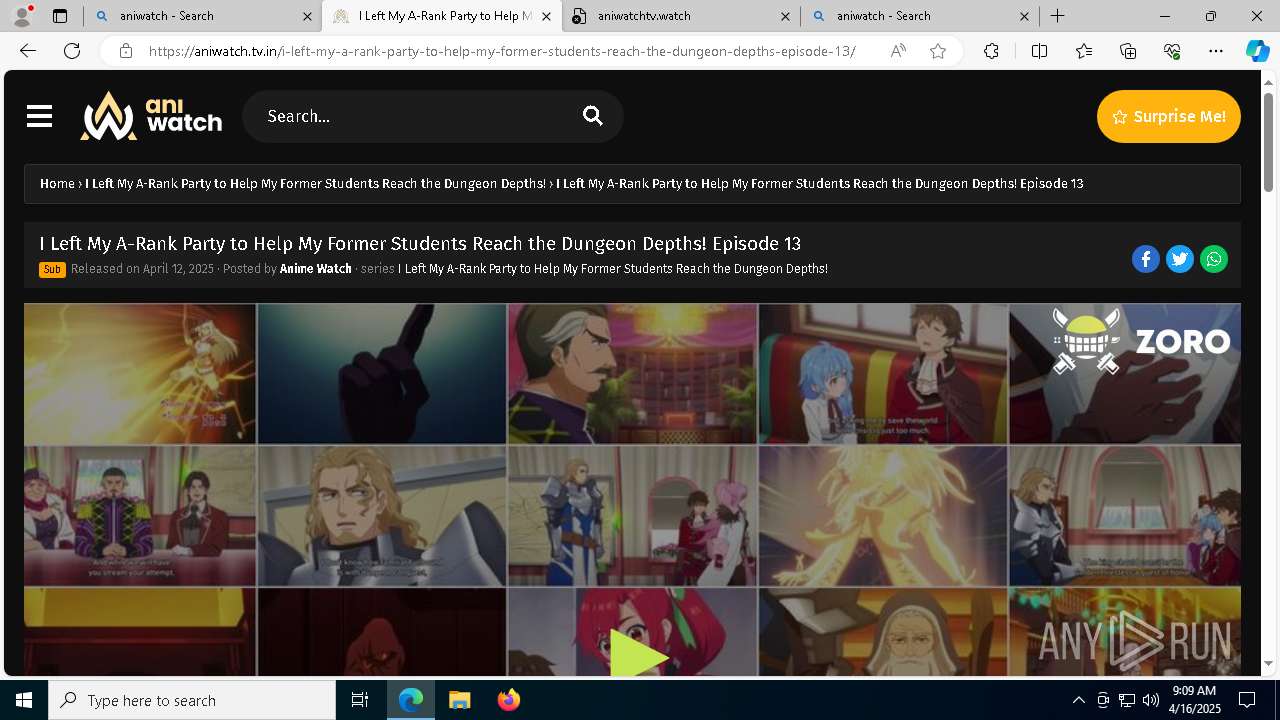Open Firefox from taskbar
1280x720 pixels.
[x=508, y=700]
